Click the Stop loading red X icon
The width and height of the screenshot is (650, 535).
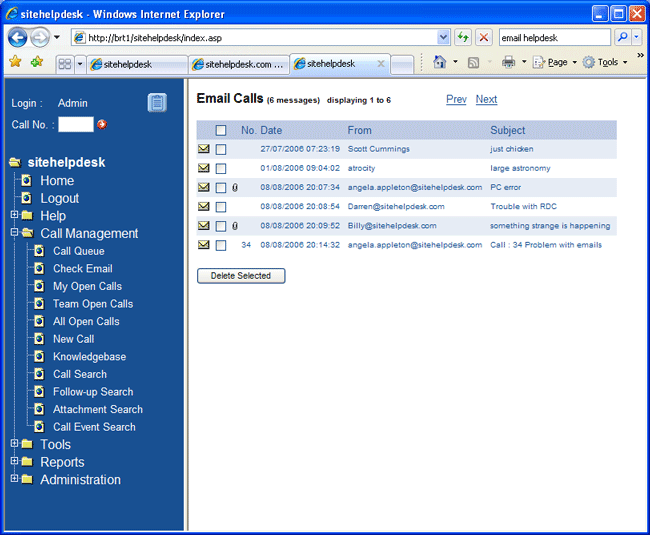click(x=483, y=37)
